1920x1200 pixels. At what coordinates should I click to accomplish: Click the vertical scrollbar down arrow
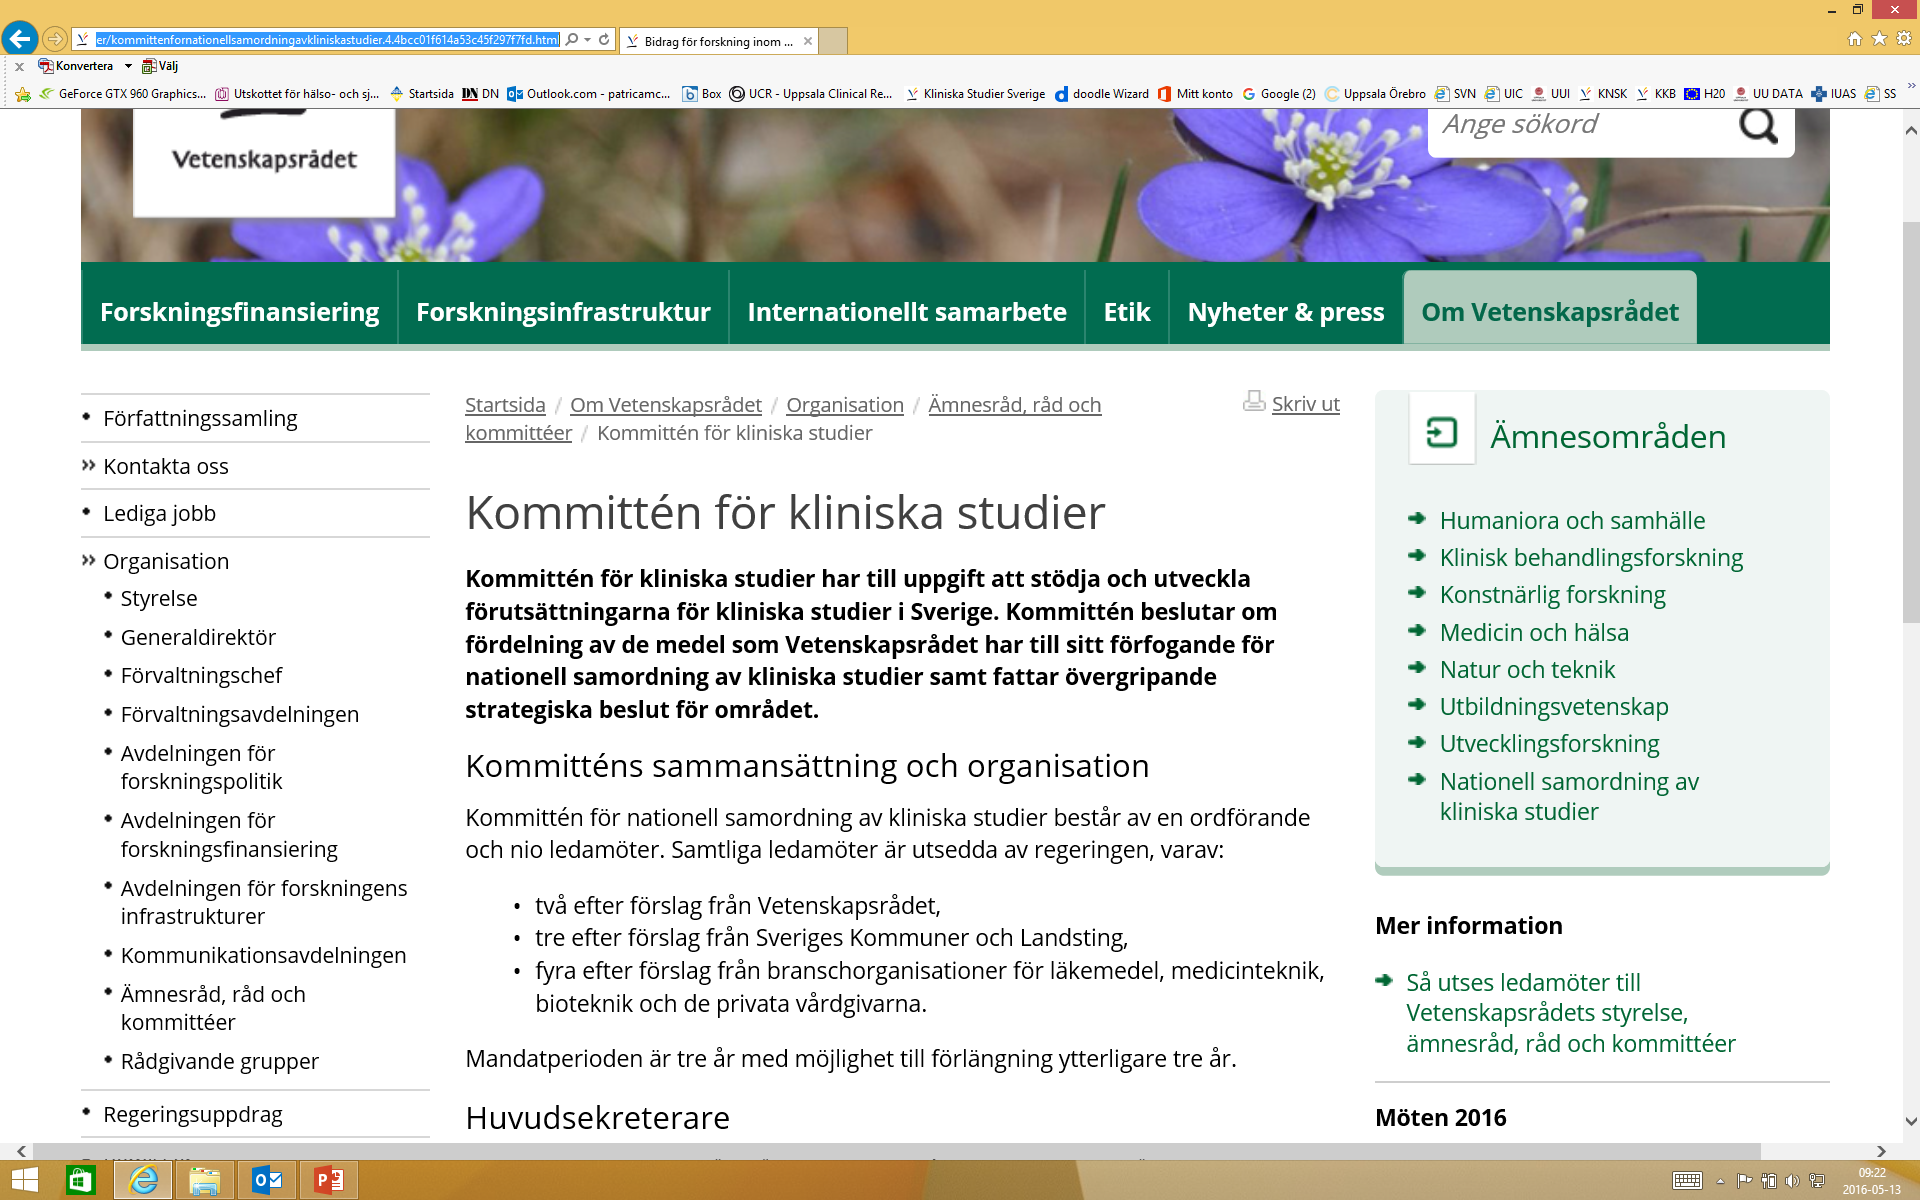(1911, 1122)
